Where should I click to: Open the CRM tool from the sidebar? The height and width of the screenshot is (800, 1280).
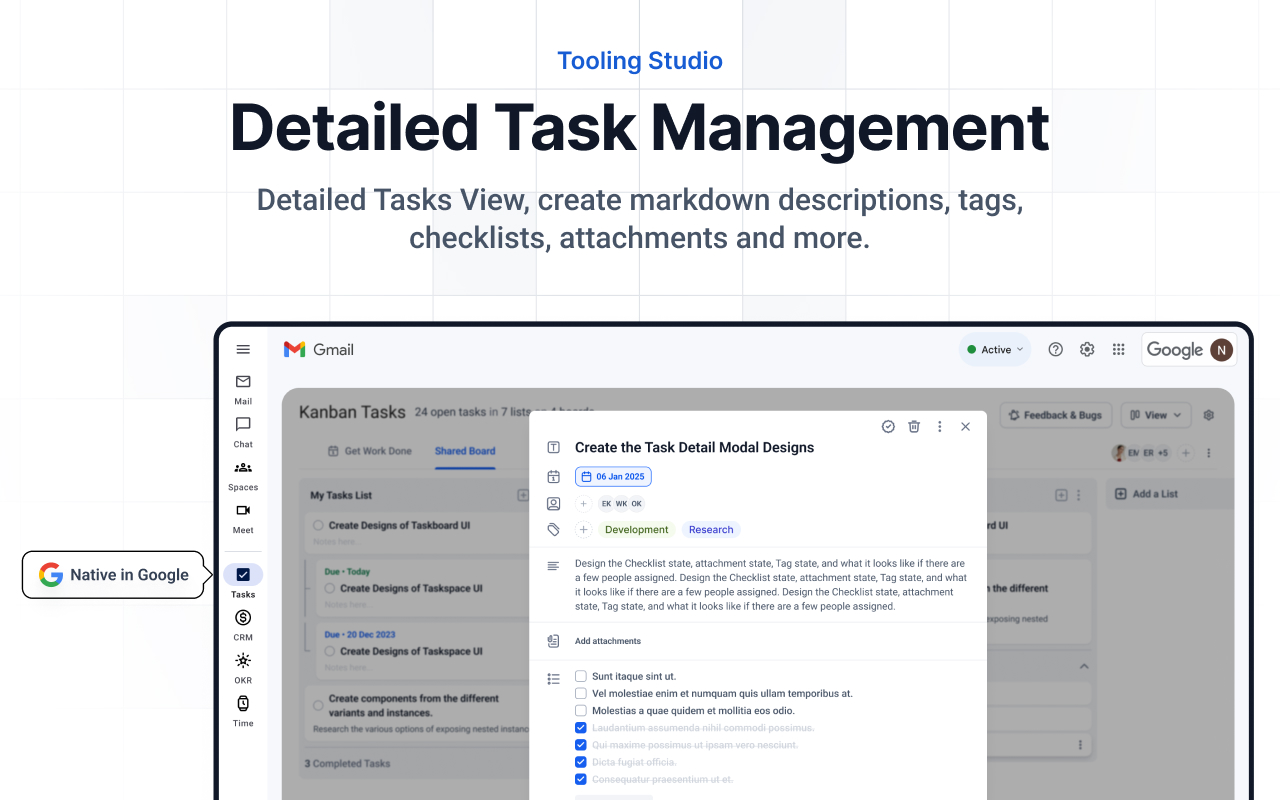(243, 618)
